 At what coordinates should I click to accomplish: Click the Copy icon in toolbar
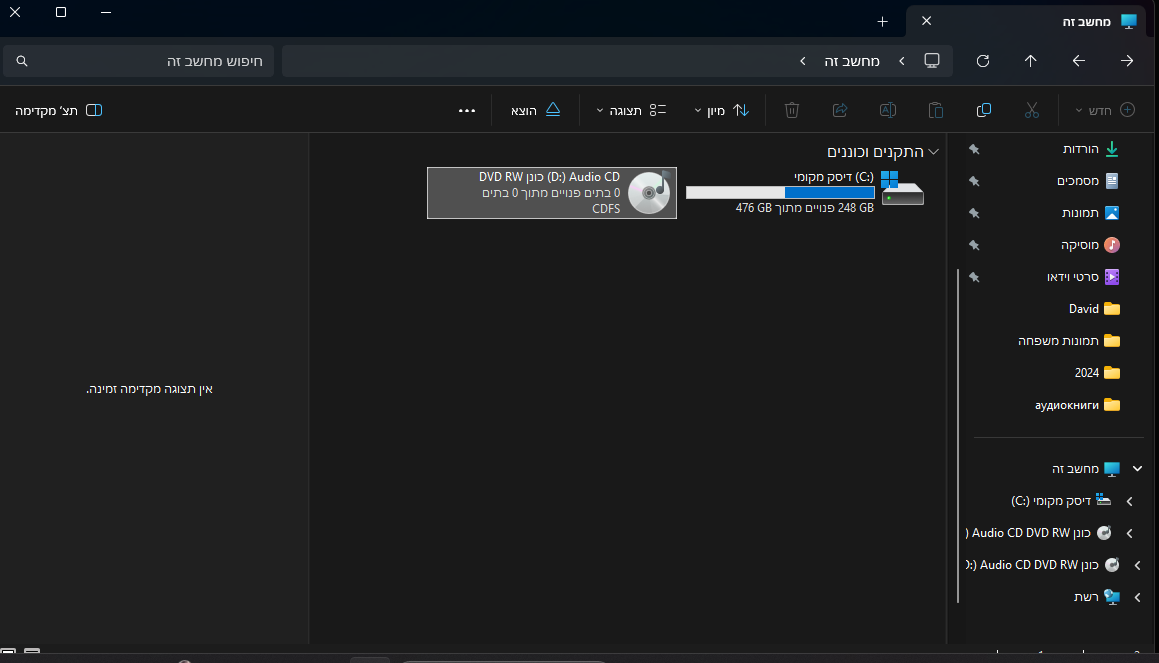[x=984, y=110]
